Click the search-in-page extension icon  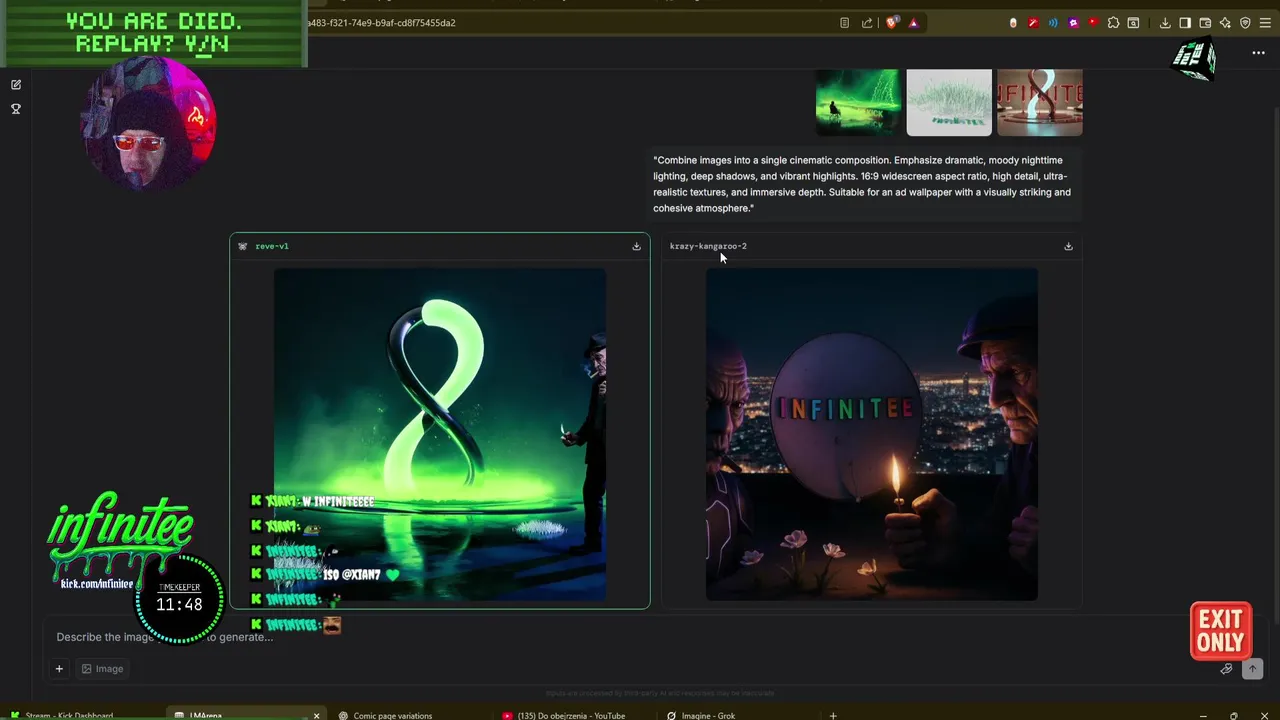(x=1133, y=23)
